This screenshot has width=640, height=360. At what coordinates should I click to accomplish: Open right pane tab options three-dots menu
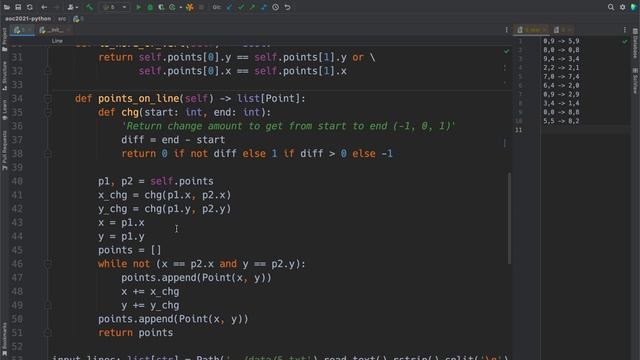[624, 30]
